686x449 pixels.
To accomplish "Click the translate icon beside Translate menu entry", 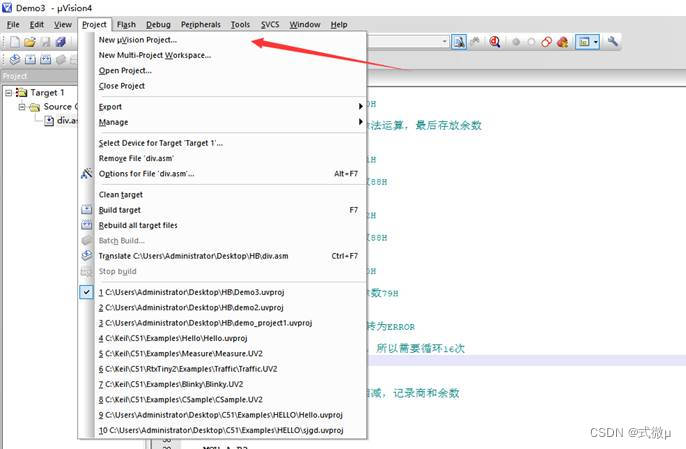I will tap(87, 256).
